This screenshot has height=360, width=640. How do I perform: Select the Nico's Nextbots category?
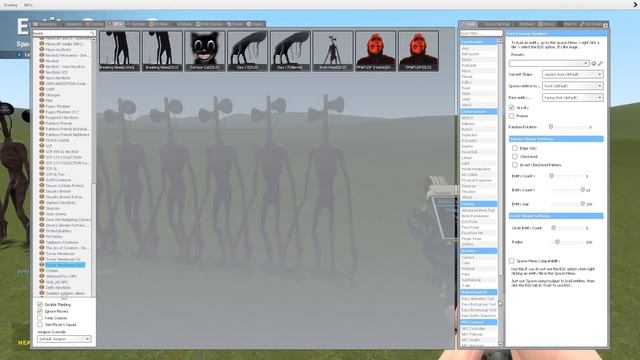point(58,78)
